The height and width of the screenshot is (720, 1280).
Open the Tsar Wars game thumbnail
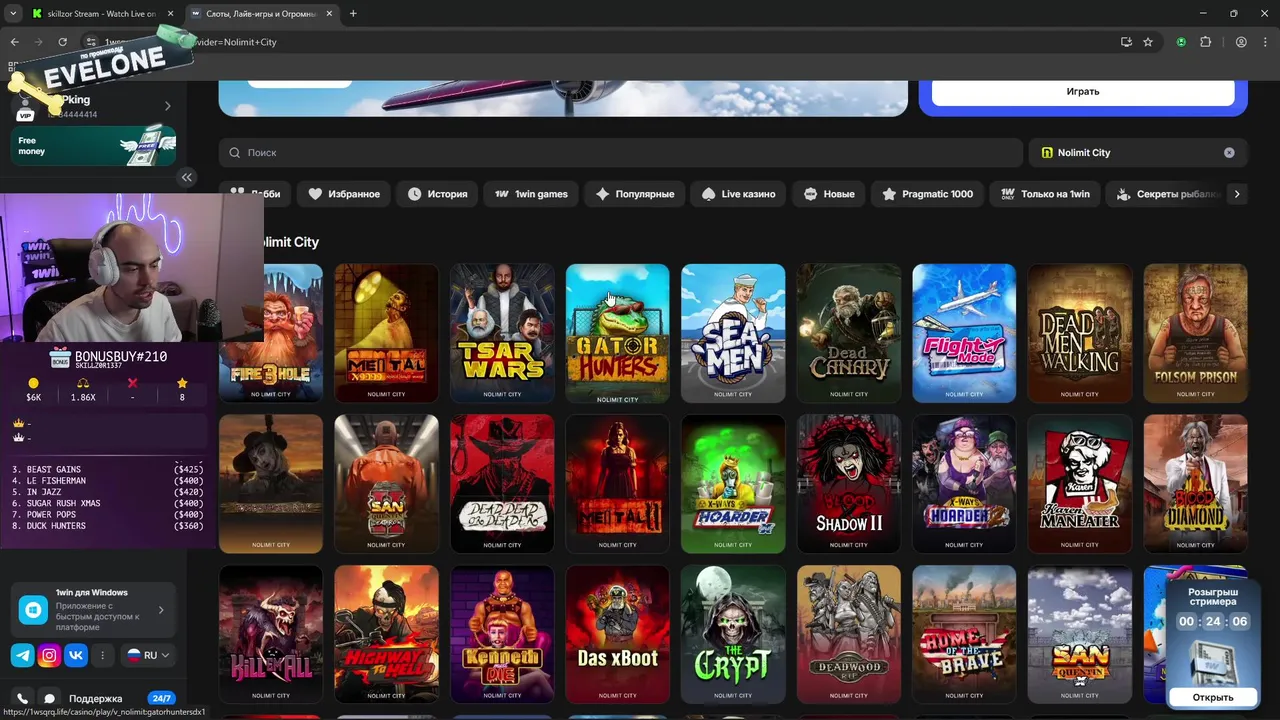[x=502, y=333]
